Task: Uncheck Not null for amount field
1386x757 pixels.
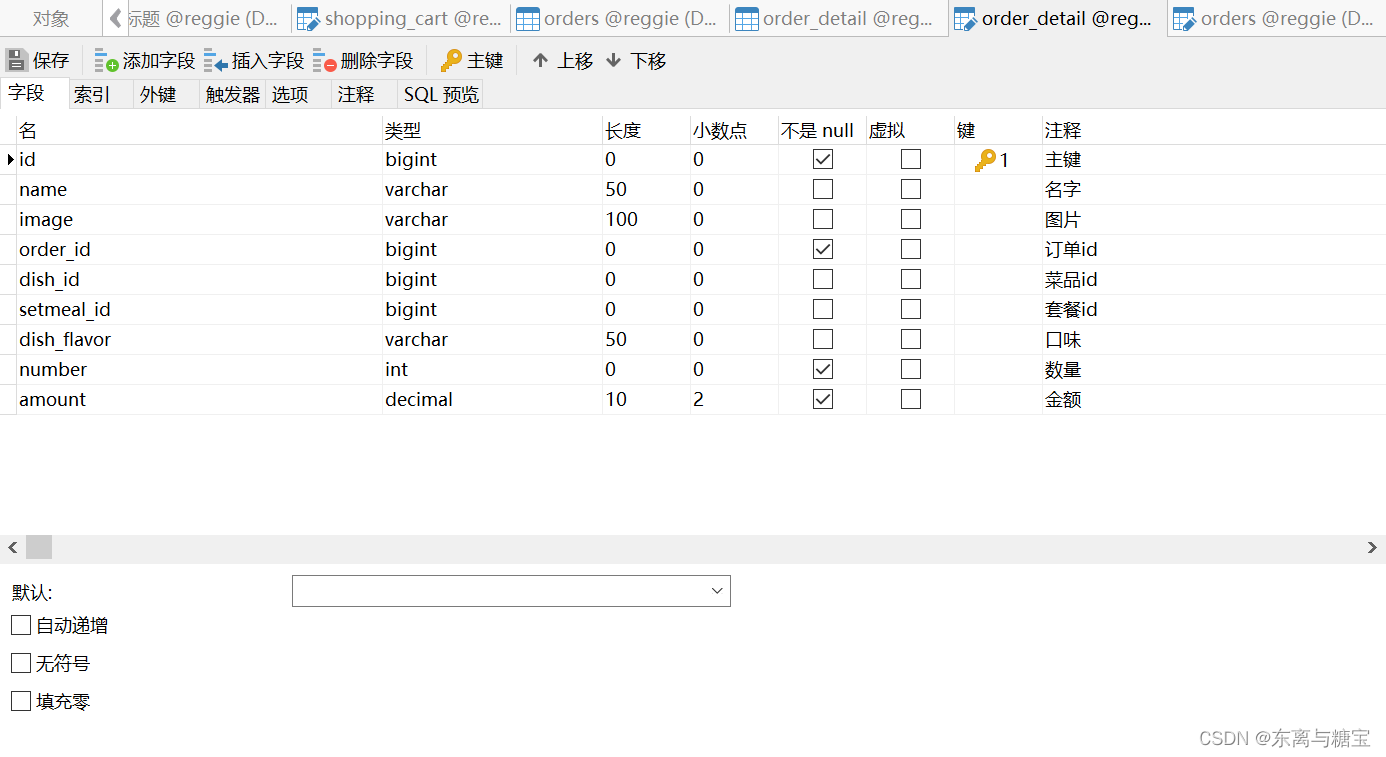Action: tap(823, 399)
